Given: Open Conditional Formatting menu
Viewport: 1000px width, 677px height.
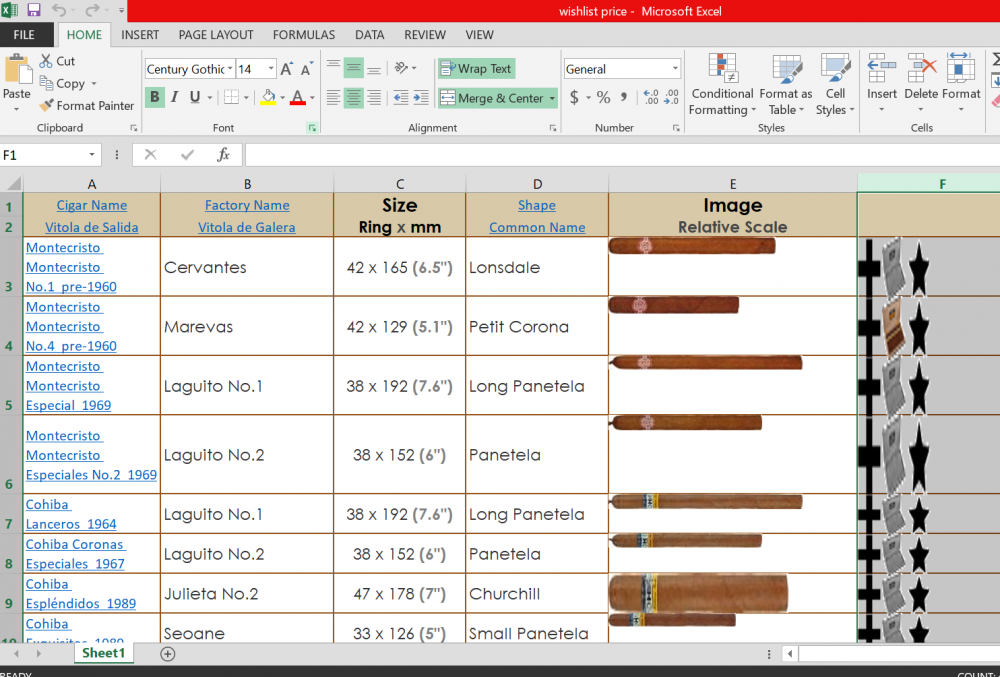Looking at the screenshot, I should tap(722, 85).
